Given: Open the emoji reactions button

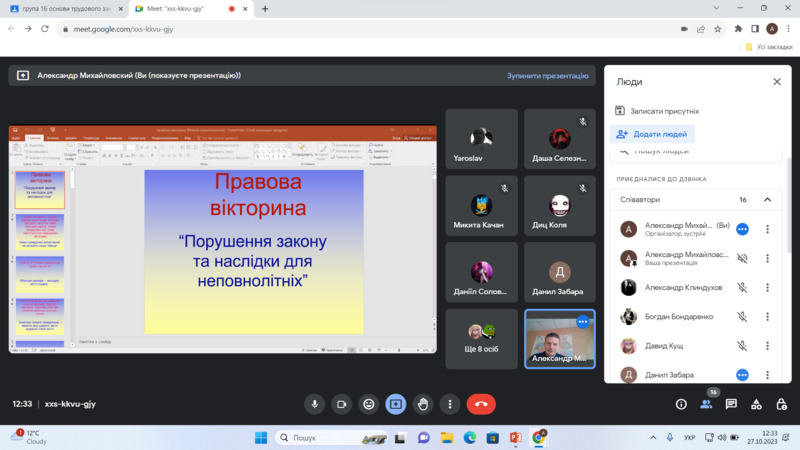Looking at the screenshot, I should coord(369,404).
